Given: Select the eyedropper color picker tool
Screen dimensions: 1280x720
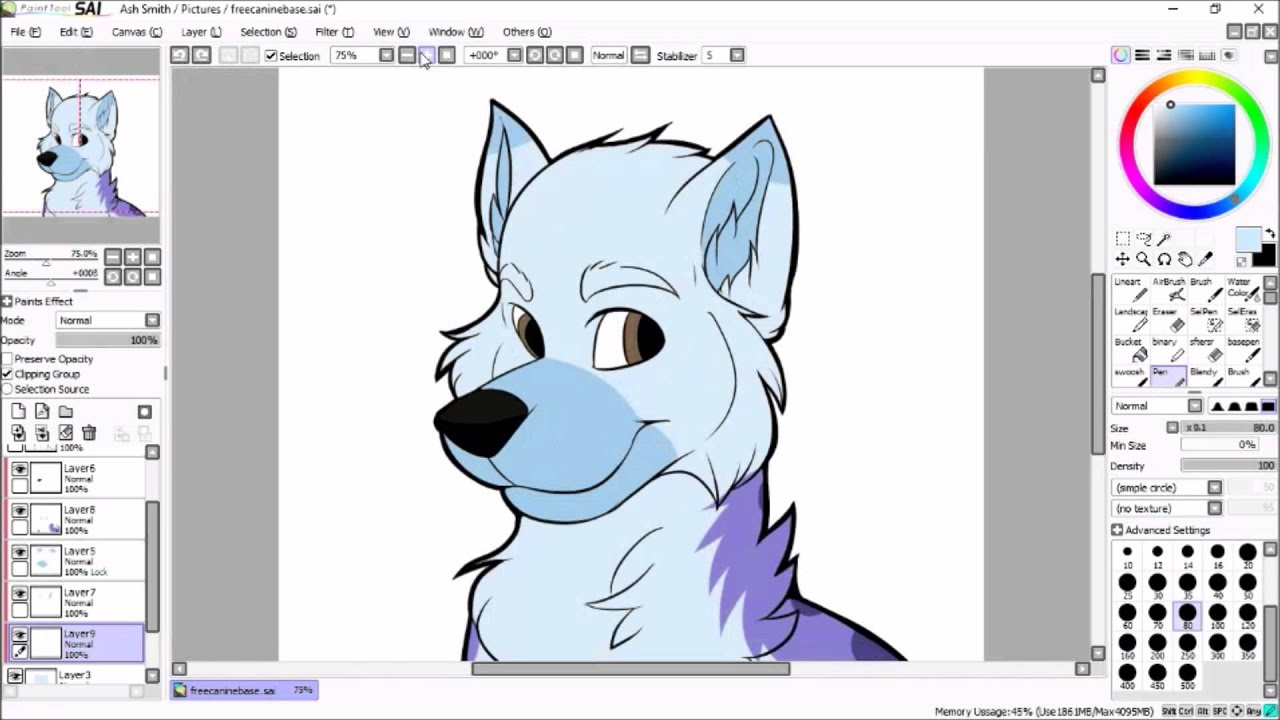Looking at the screenshot, I should point(1206,259).
